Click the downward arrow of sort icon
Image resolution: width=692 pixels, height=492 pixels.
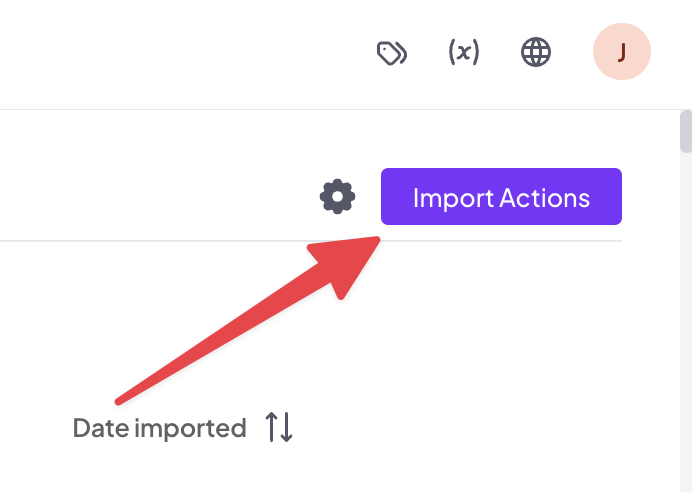(287, 427)
